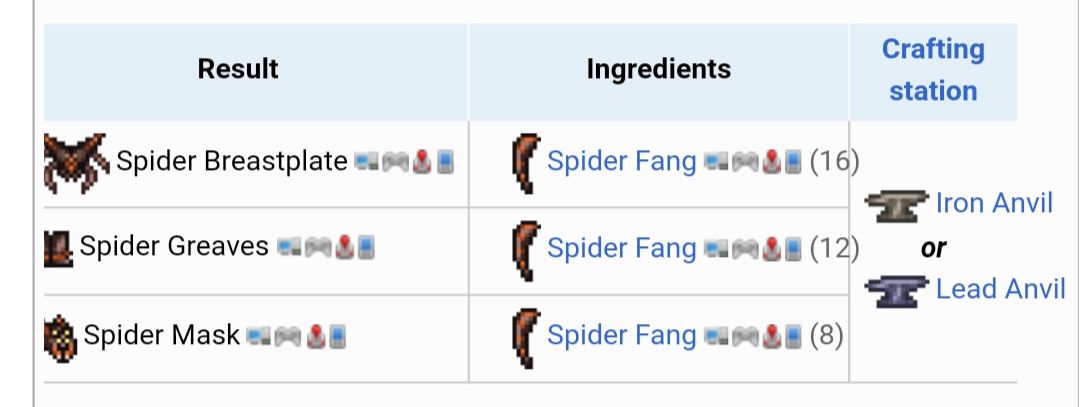The height and width of the screenshot is (407, 1079).
Task: Open the Iron Anvil link
Action: pyautogui.click(x=994, y=204)
